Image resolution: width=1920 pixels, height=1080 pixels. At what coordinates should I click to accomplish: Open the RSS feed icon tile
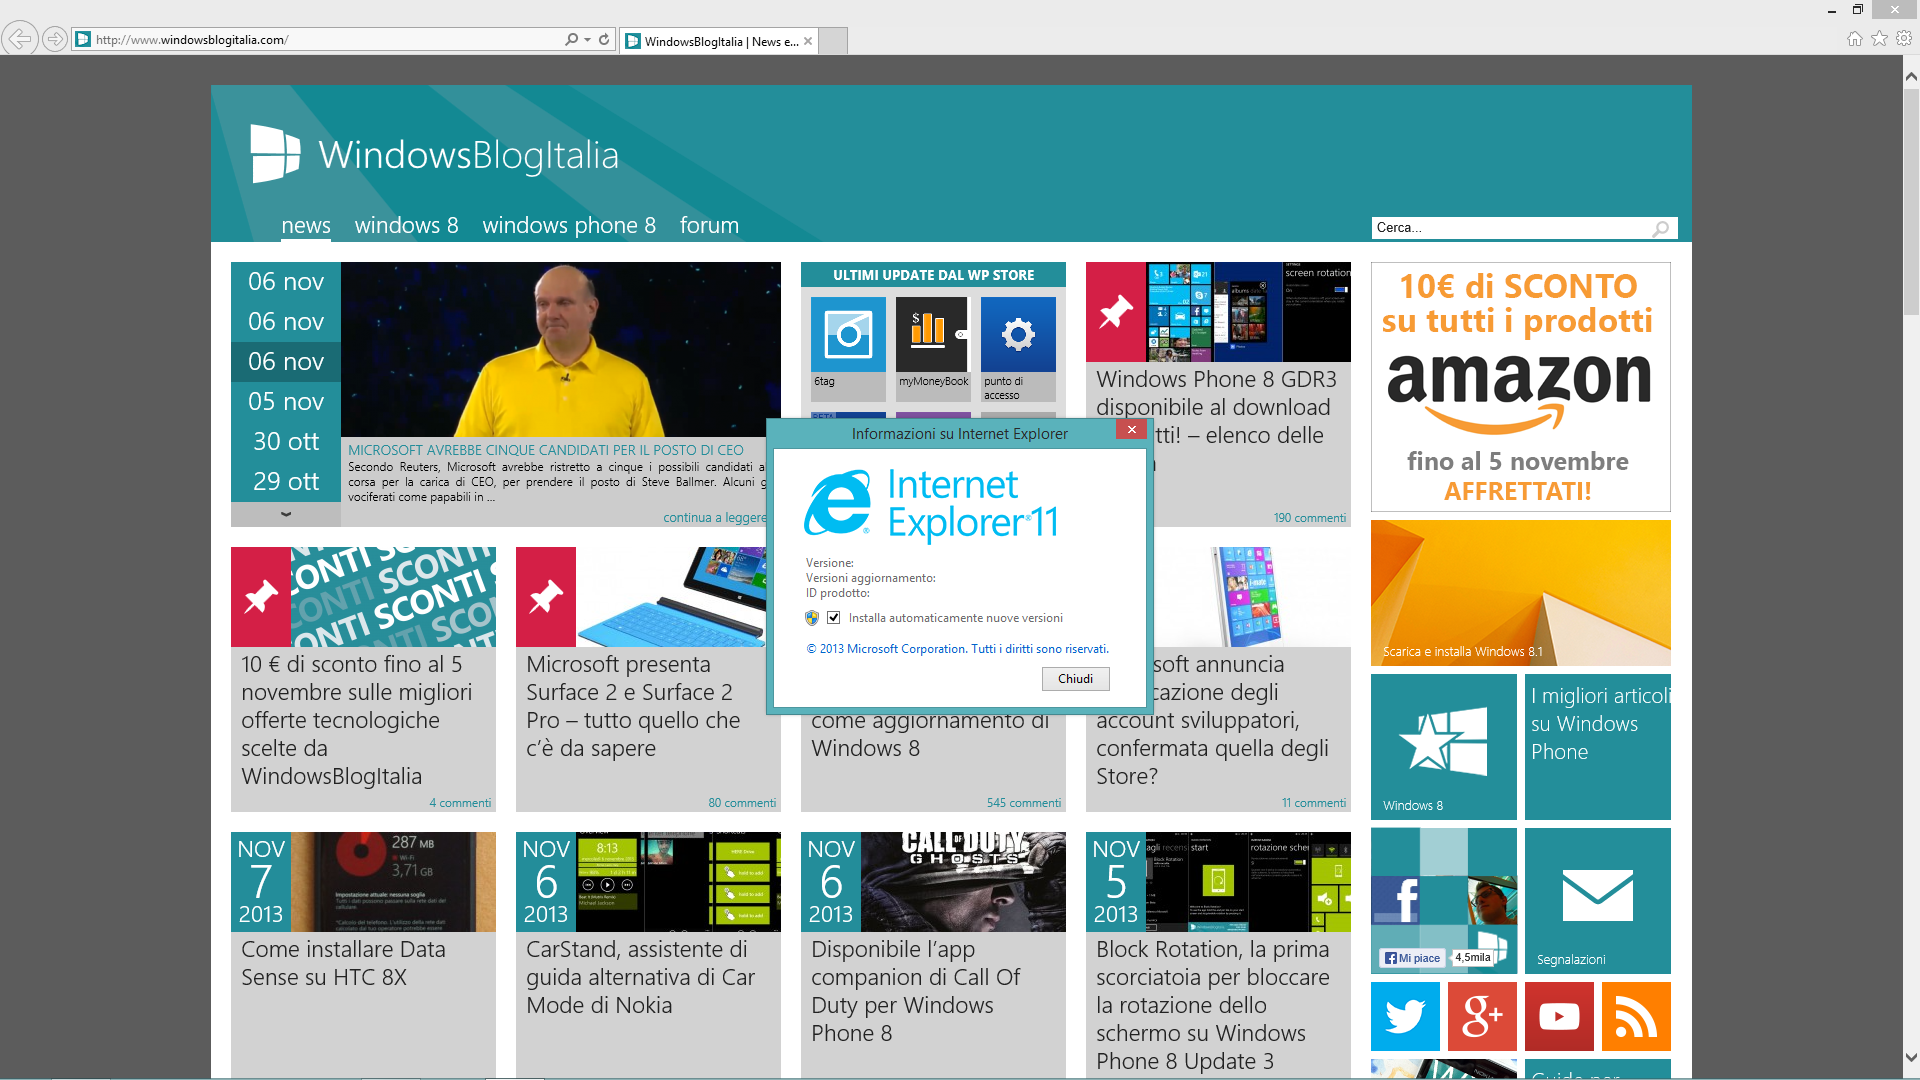pyautogui.click(x=1636, y=1016)
